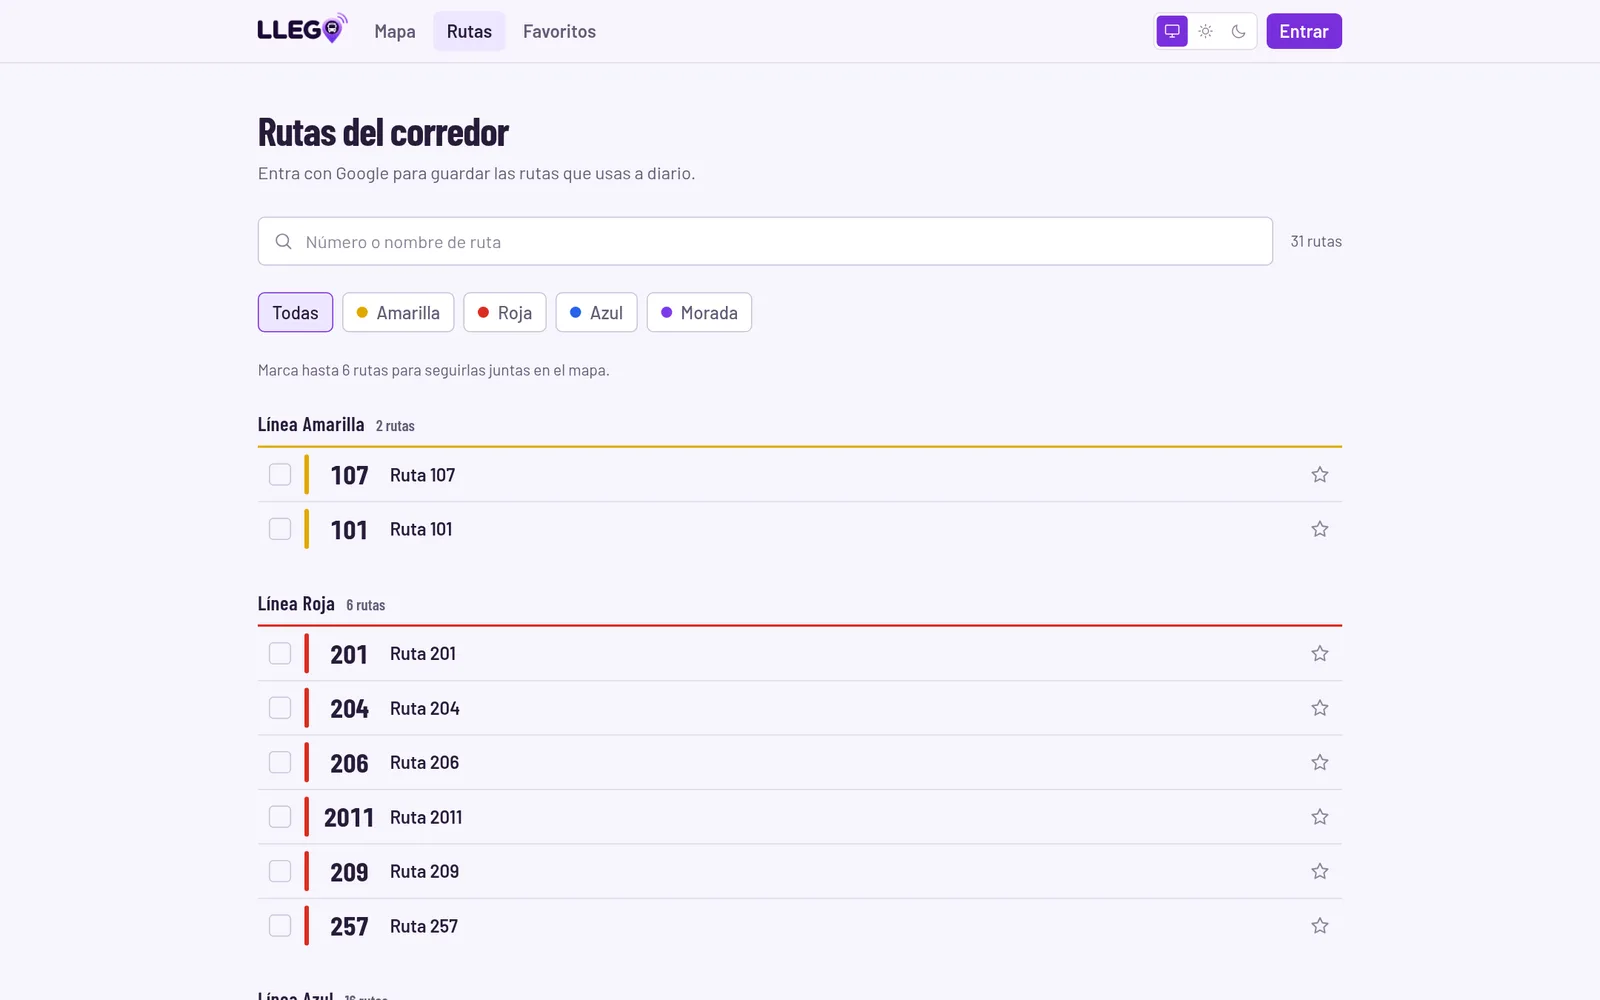Click the Línea Amarilla heading
Viewport: 1600px width, 1000px height.
click(x=311, y=425)
